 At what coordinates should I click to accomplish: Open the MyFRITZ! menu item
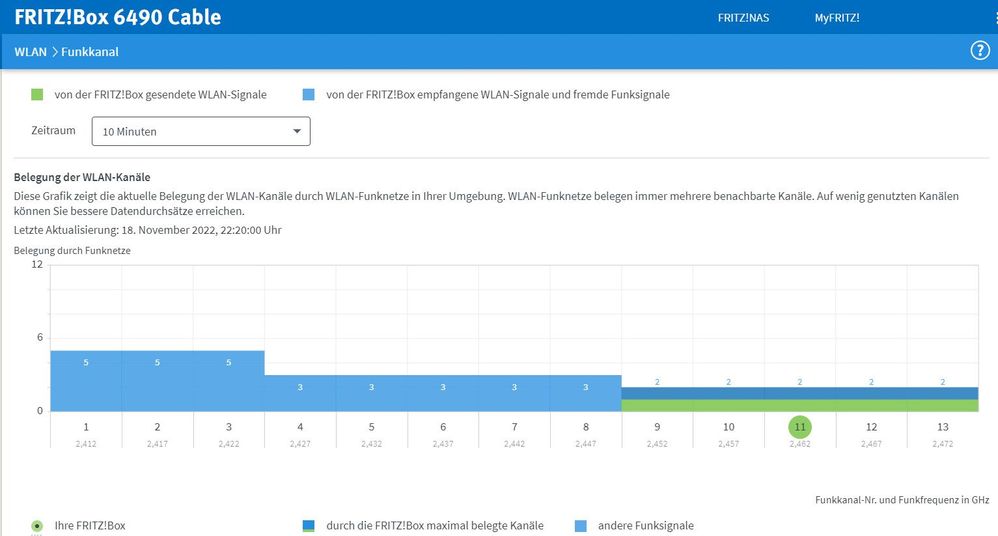837,17
